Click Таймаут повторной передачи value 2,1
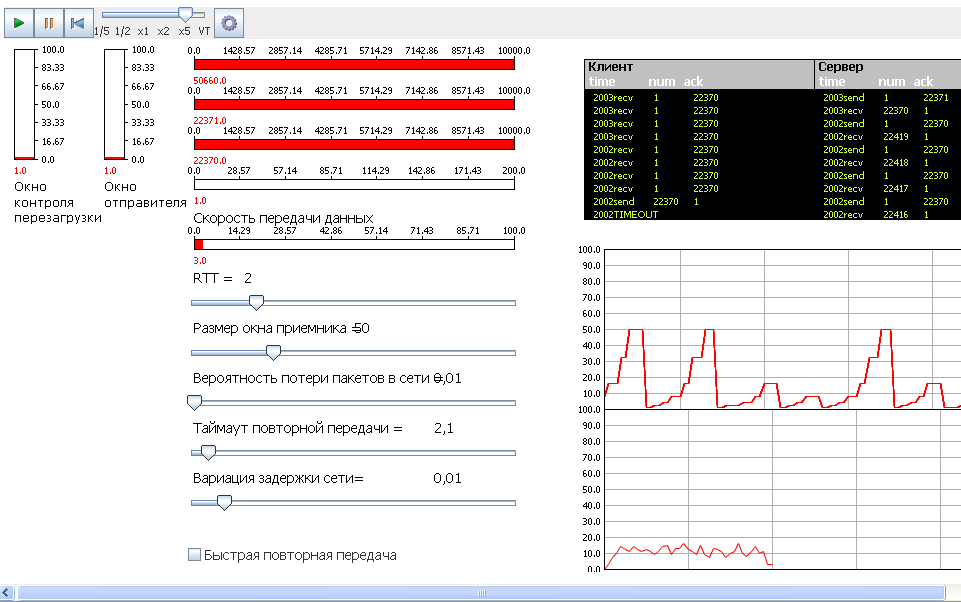Image resolution: width=961 pixels, height=602 pixels. click(444, 428)
